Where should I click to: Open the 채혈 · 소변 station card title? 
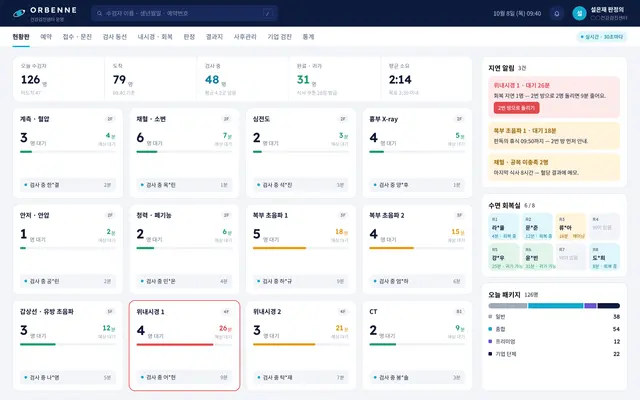pos(151,119)
